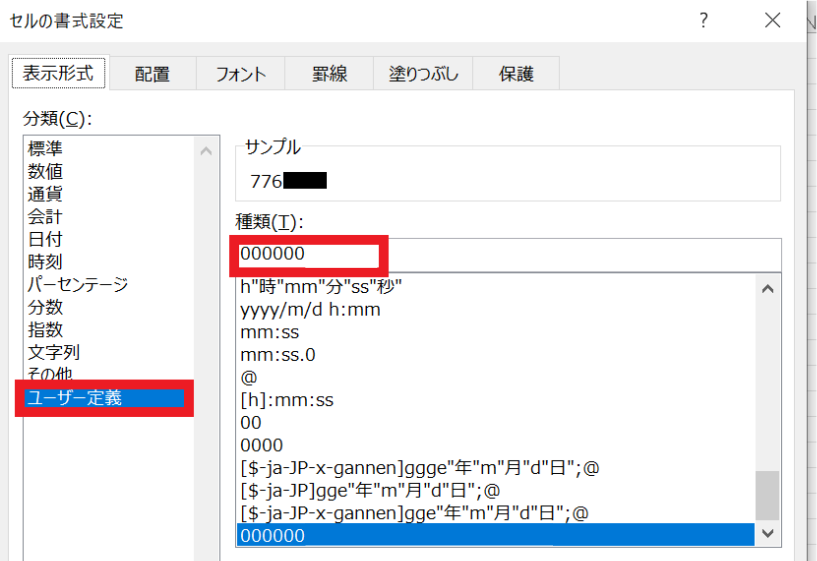The height and width of the screenshot is (561, 817).
Task: Click the category list scroll up arrow
Action: [206, 152]
